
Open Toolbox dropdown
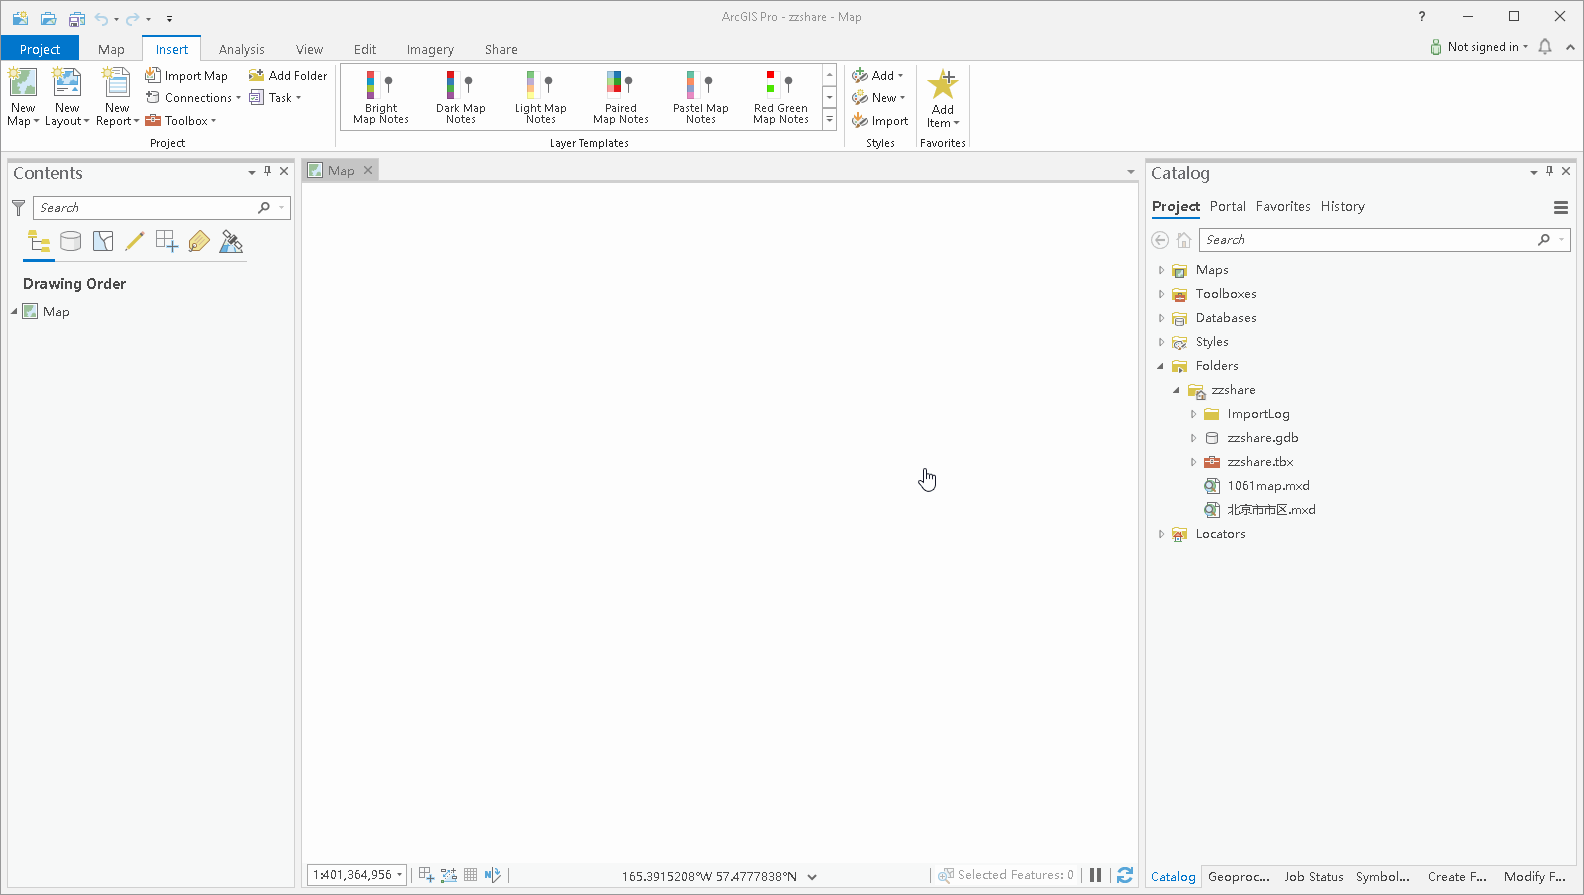coord(181,121)
